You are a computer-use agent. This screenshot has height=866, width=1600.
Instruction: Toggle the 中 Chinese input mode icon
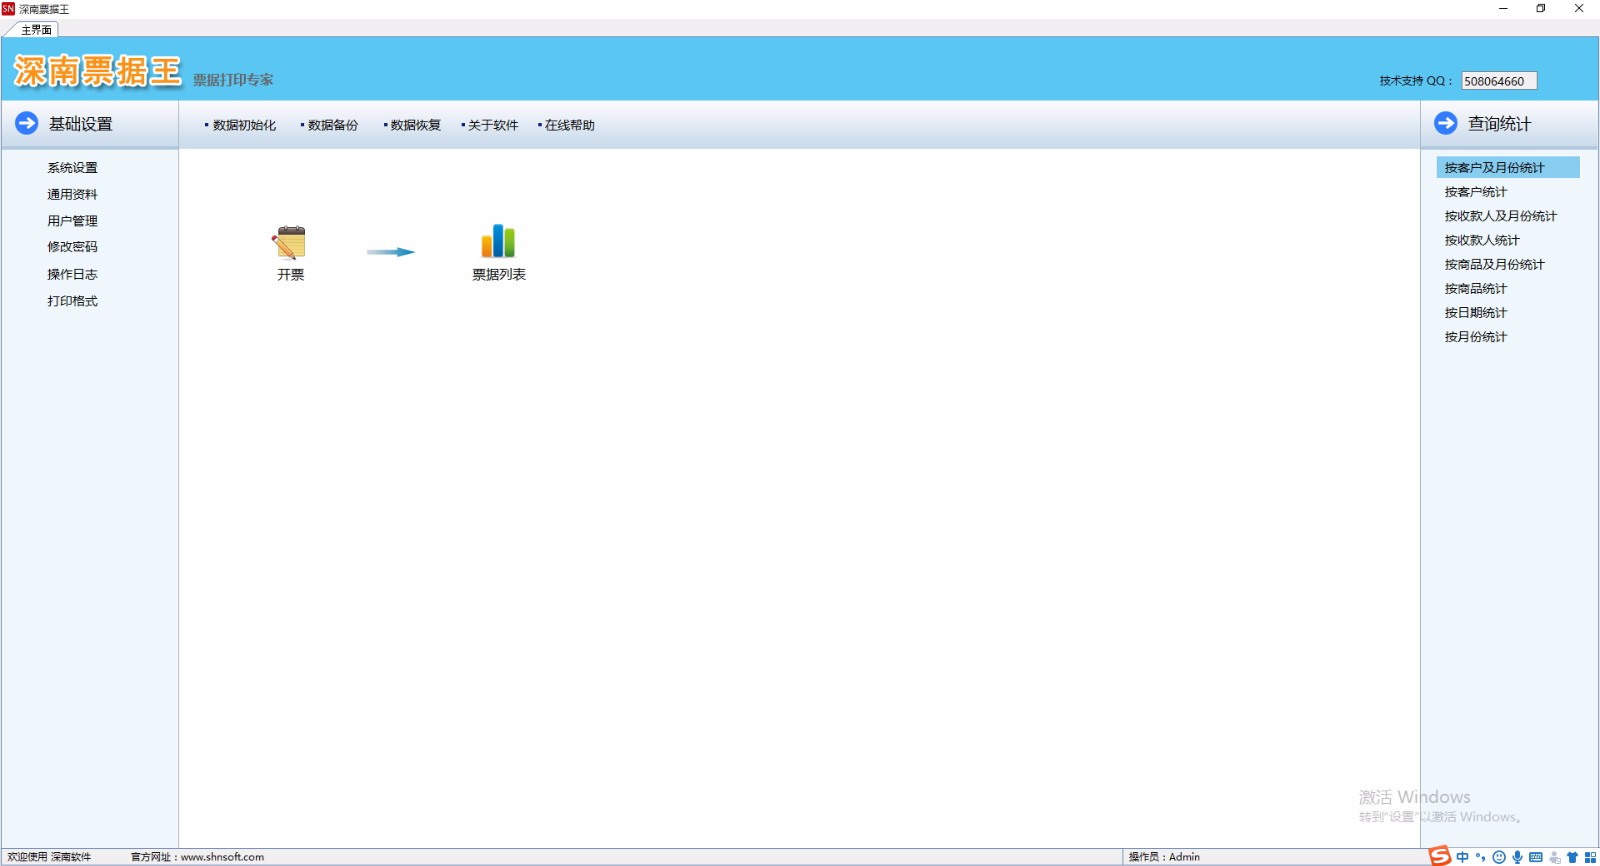click(1463, 857)
